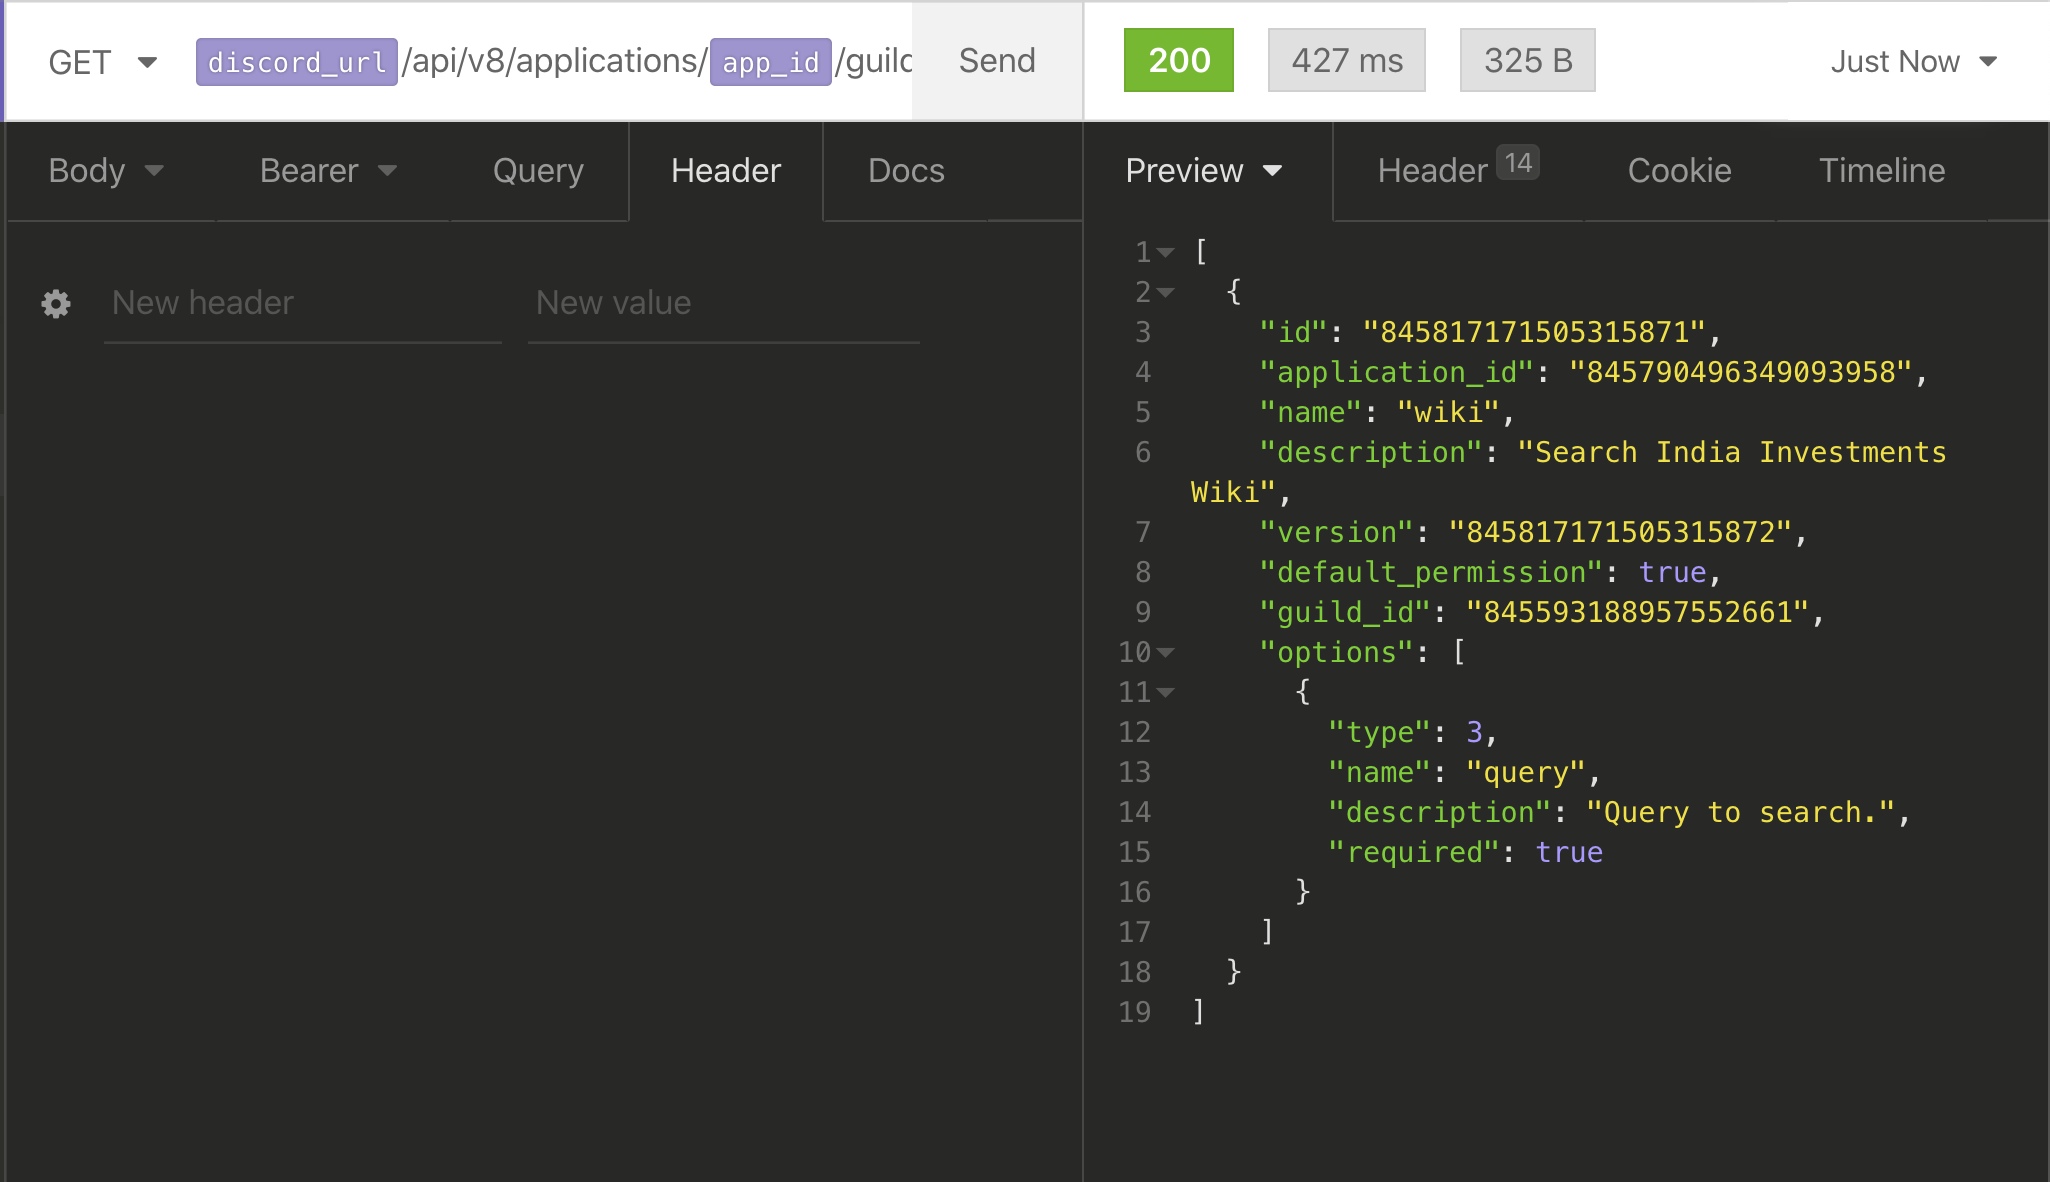Click the Send button
Screen dimensions: 2050x1182
pyautogui.click(x=996, y=61)
